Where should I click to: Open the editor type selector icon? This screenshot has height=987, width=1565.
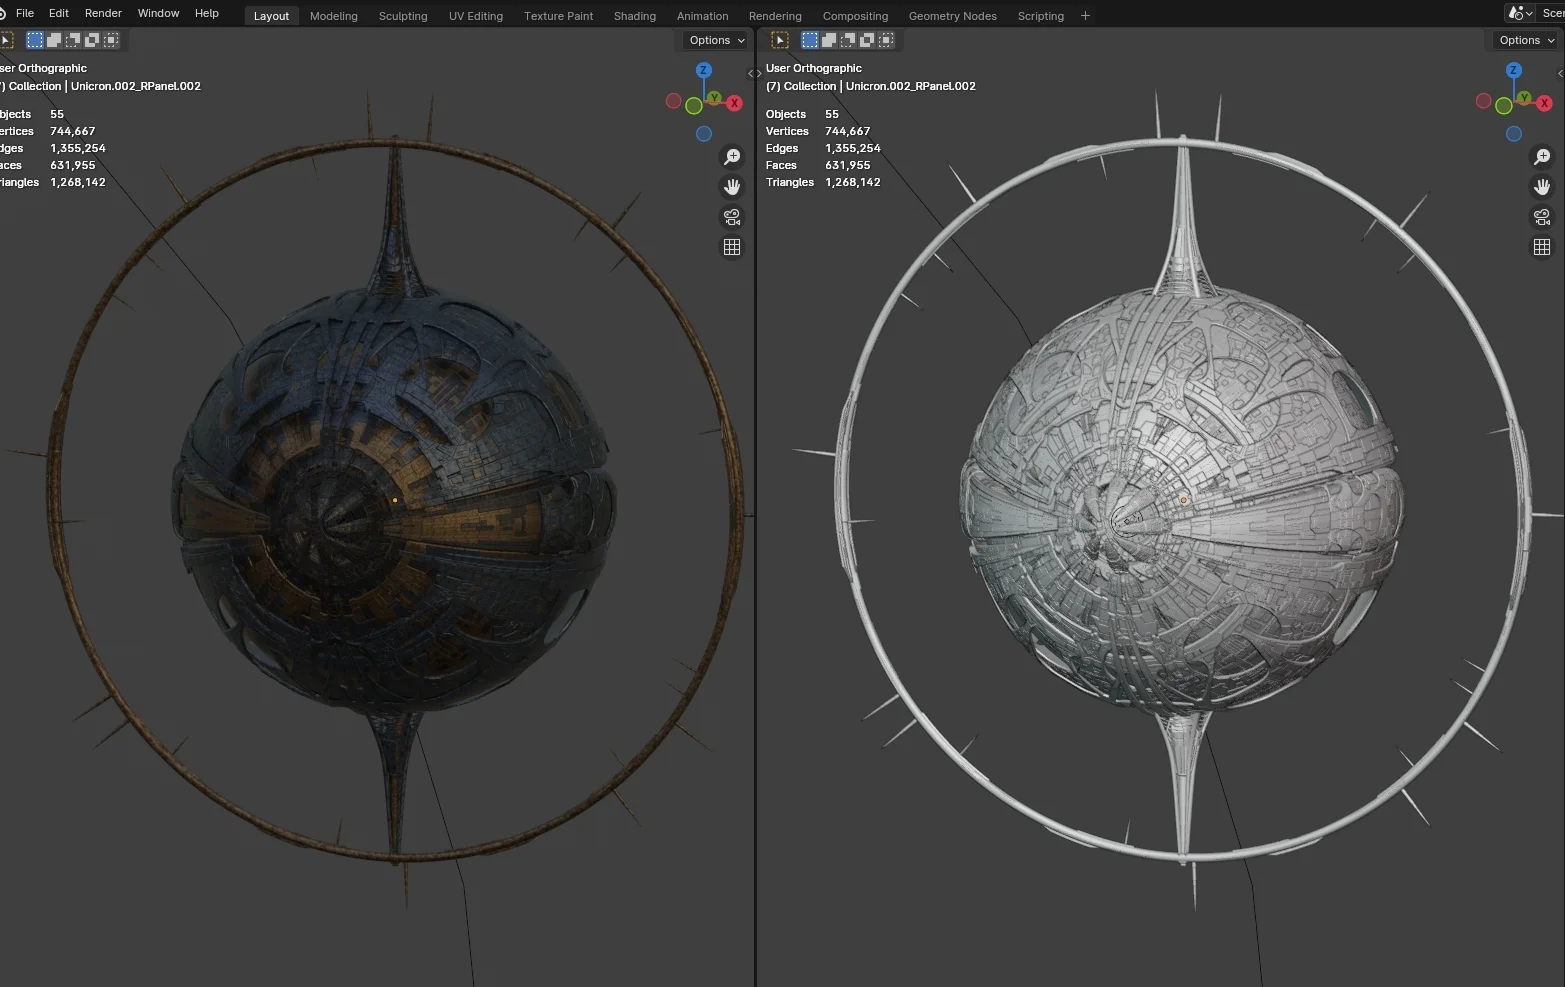coord(779,39)
